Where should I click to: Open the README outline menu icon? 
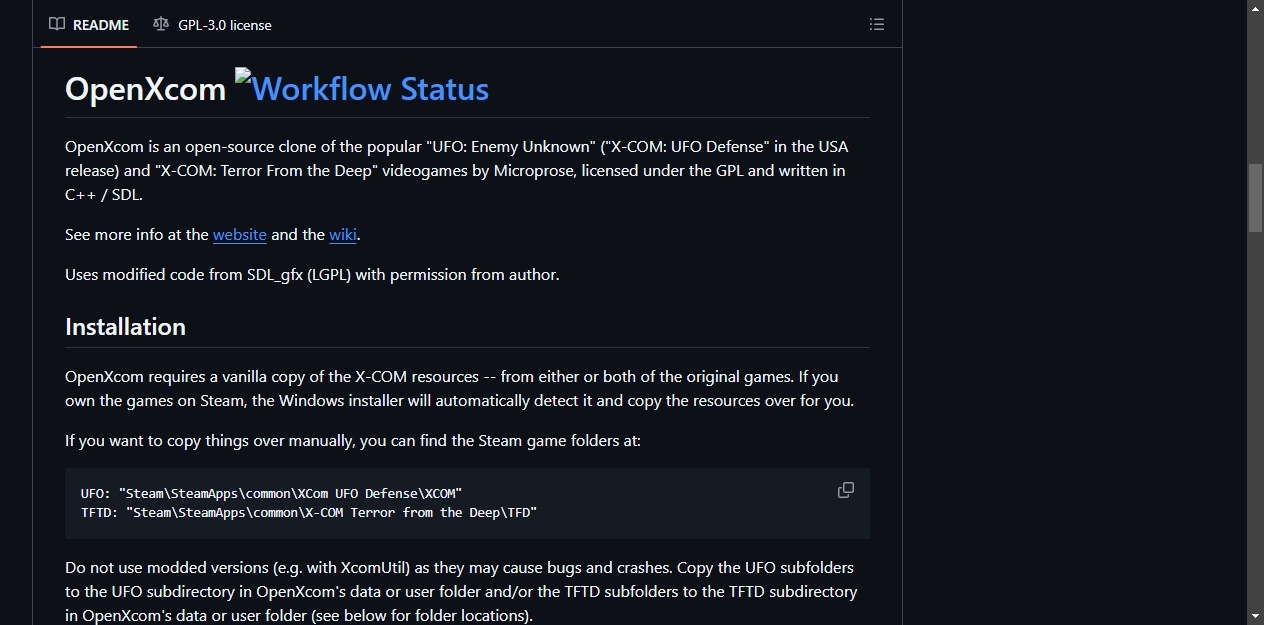click(877, 24)
